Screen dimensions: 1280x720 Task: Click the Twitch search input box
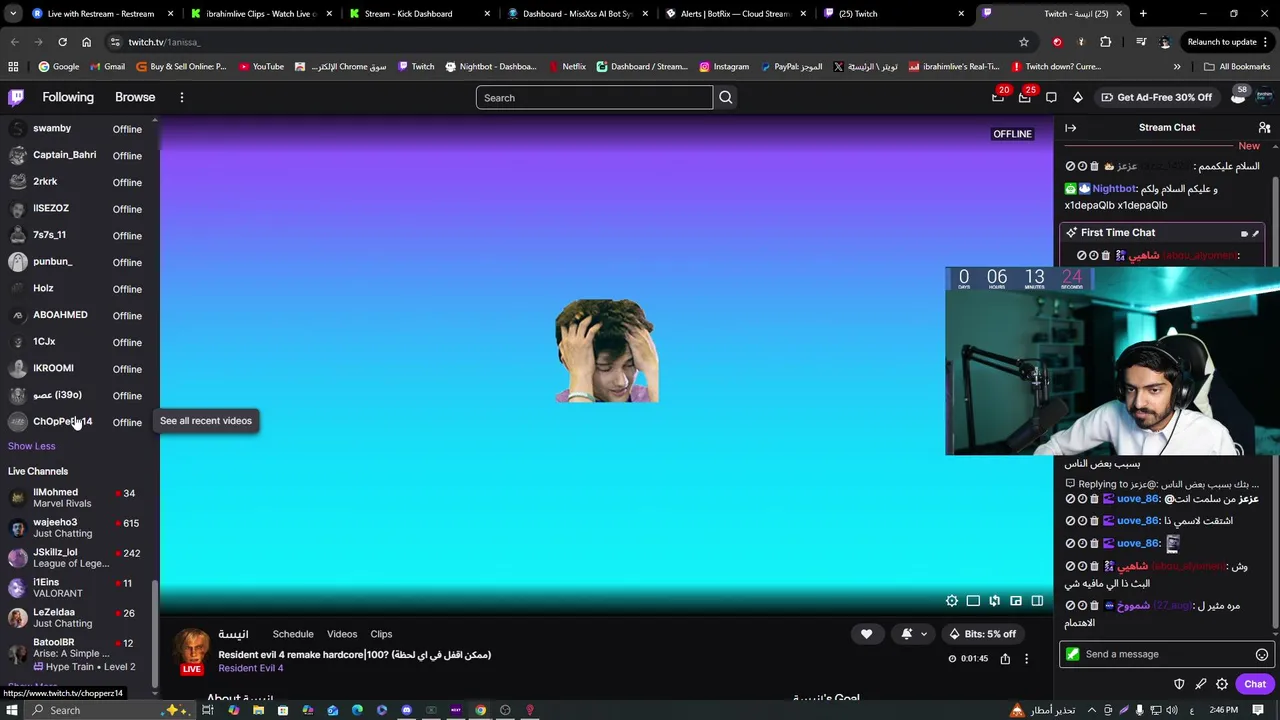coord(594,98)
